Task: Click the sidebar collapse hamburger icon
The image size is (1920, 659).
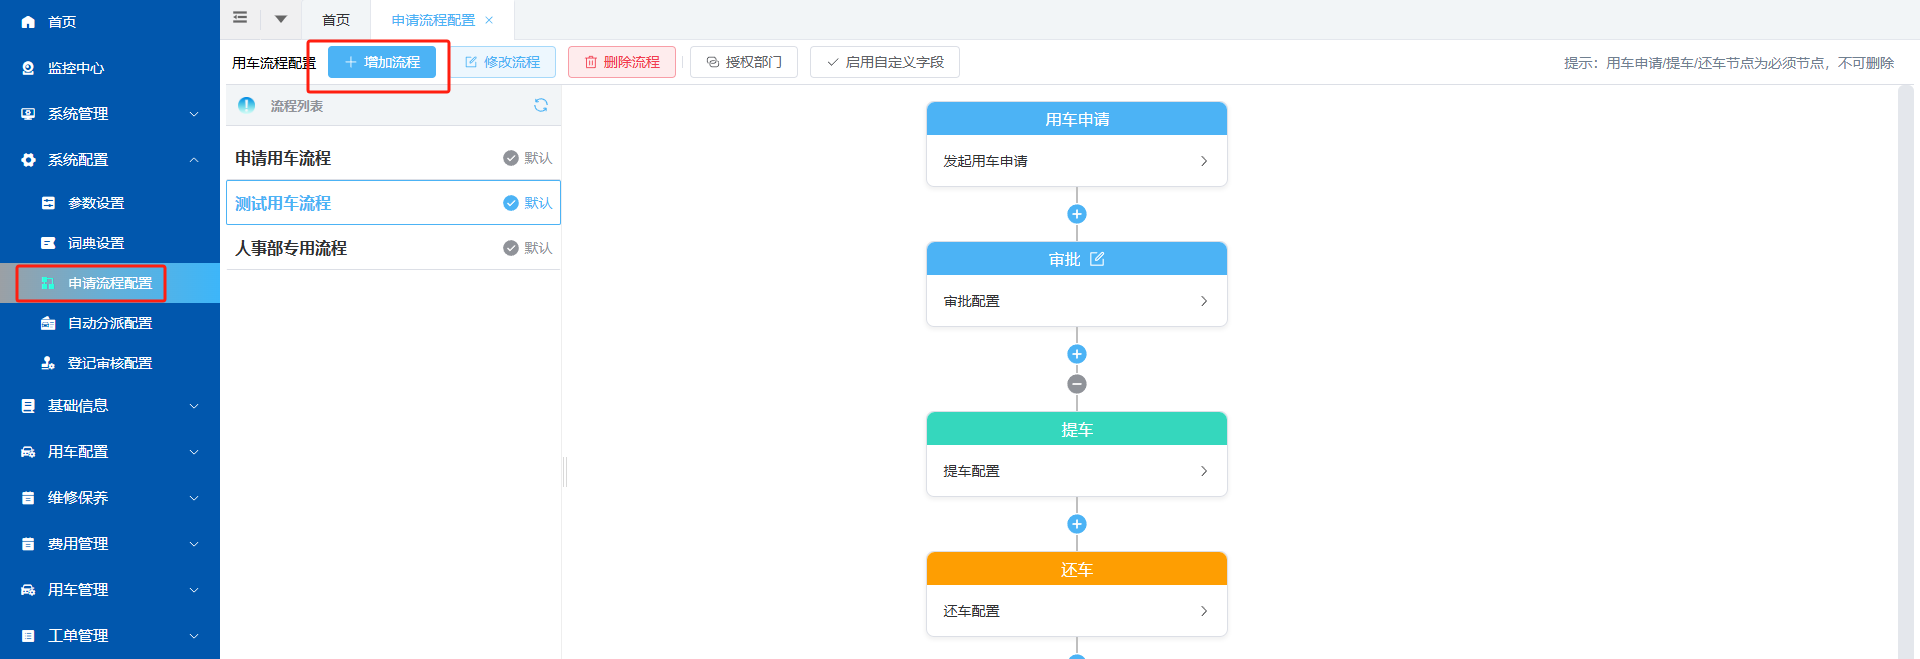Action: tap(240, 18)
